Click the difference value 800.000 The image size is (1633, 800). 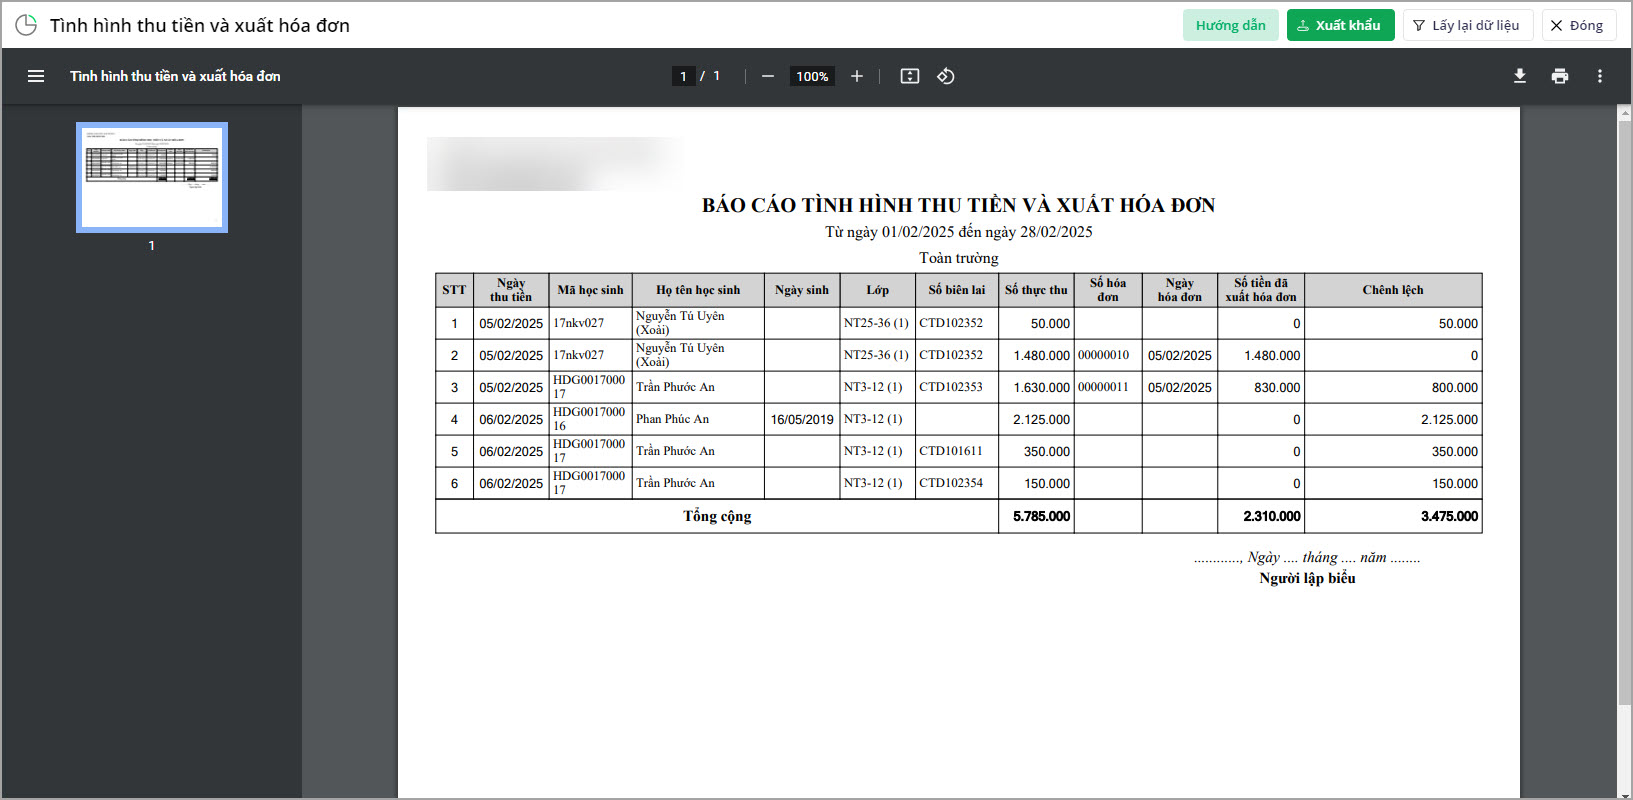tap(1454, 388)
